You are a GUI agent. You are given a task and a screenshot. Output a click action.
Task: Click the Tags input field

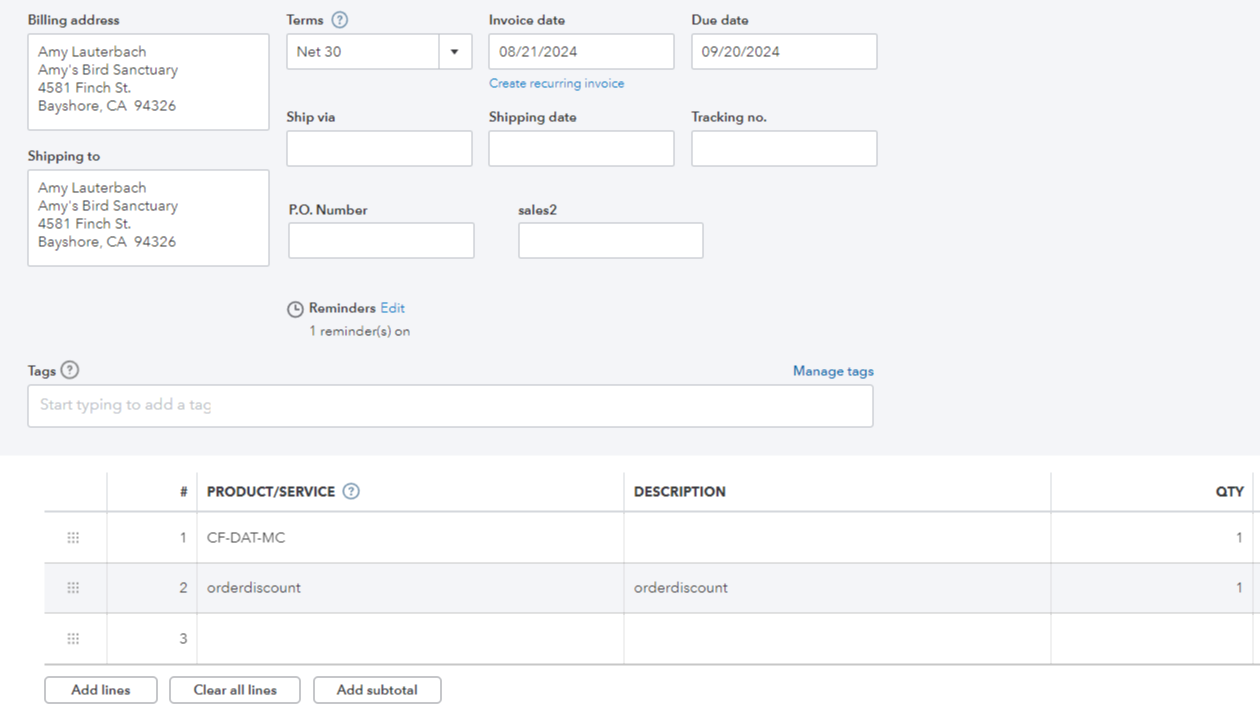[450, 406]
